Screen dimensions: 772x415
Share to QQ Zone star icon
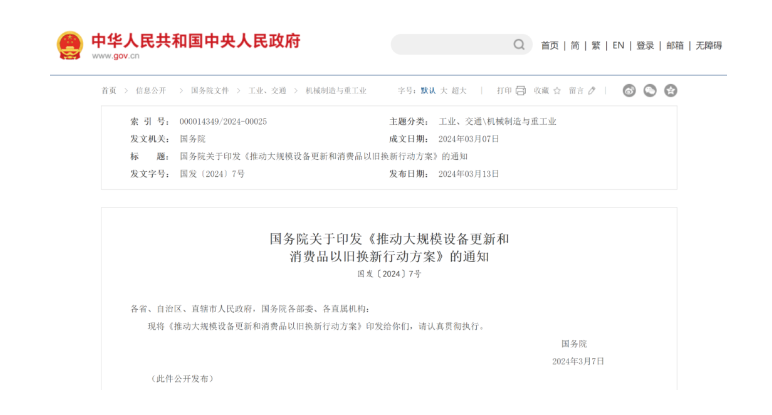(x=671, y=91)
